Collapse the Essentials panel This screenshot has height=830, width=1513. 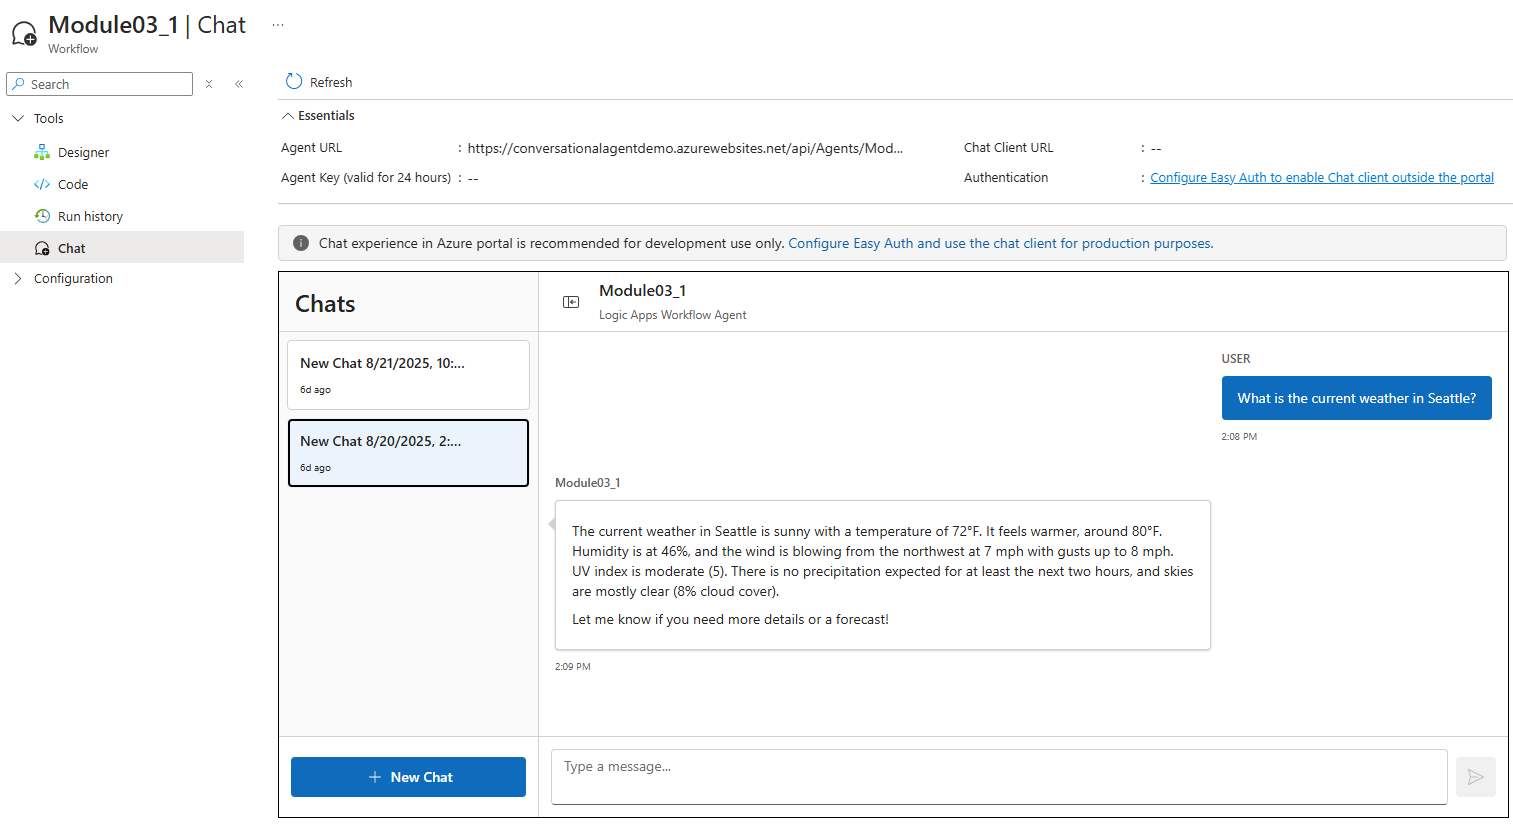pyautogui.click(x=288, y=115)
